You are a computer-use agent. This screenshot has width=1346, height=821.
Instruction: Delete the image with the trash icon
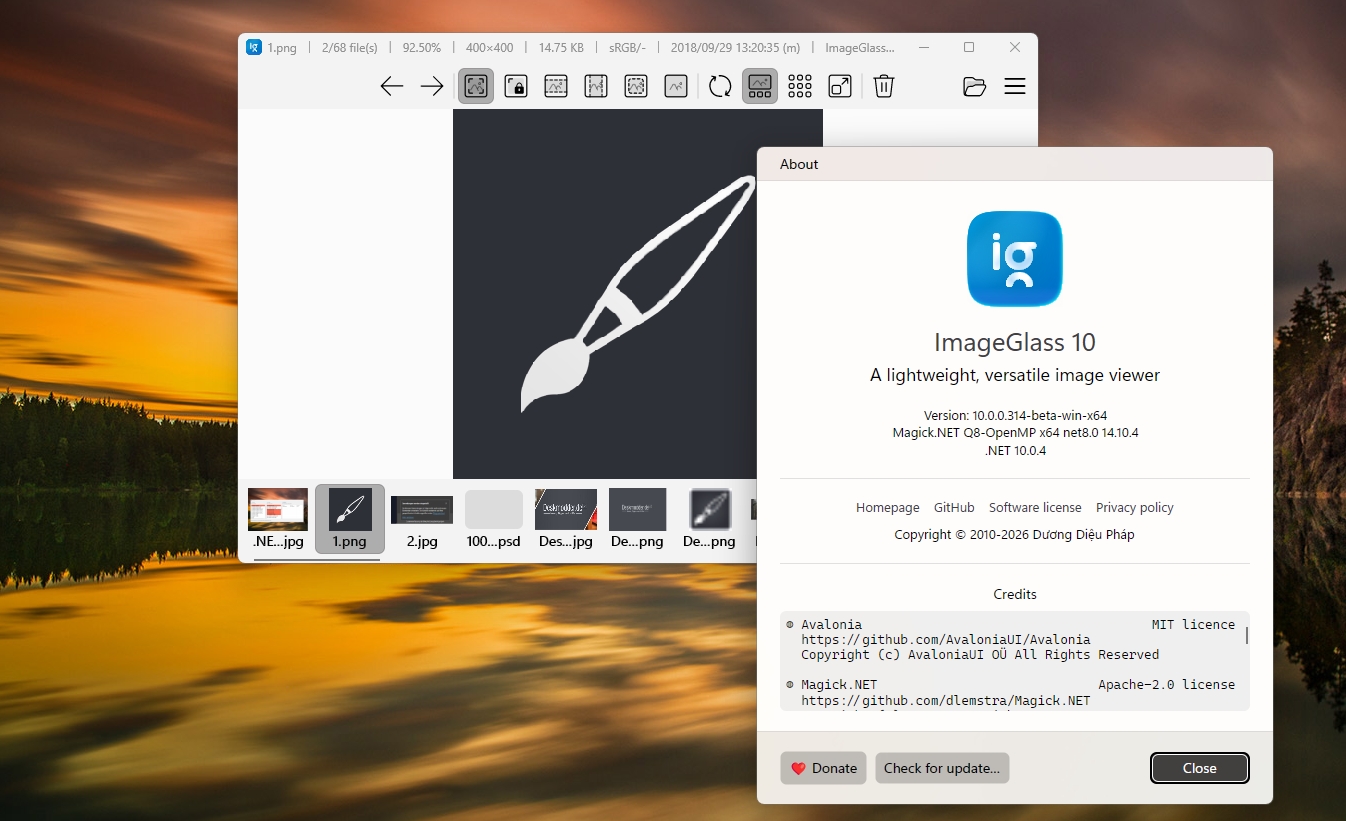point(883,87)
